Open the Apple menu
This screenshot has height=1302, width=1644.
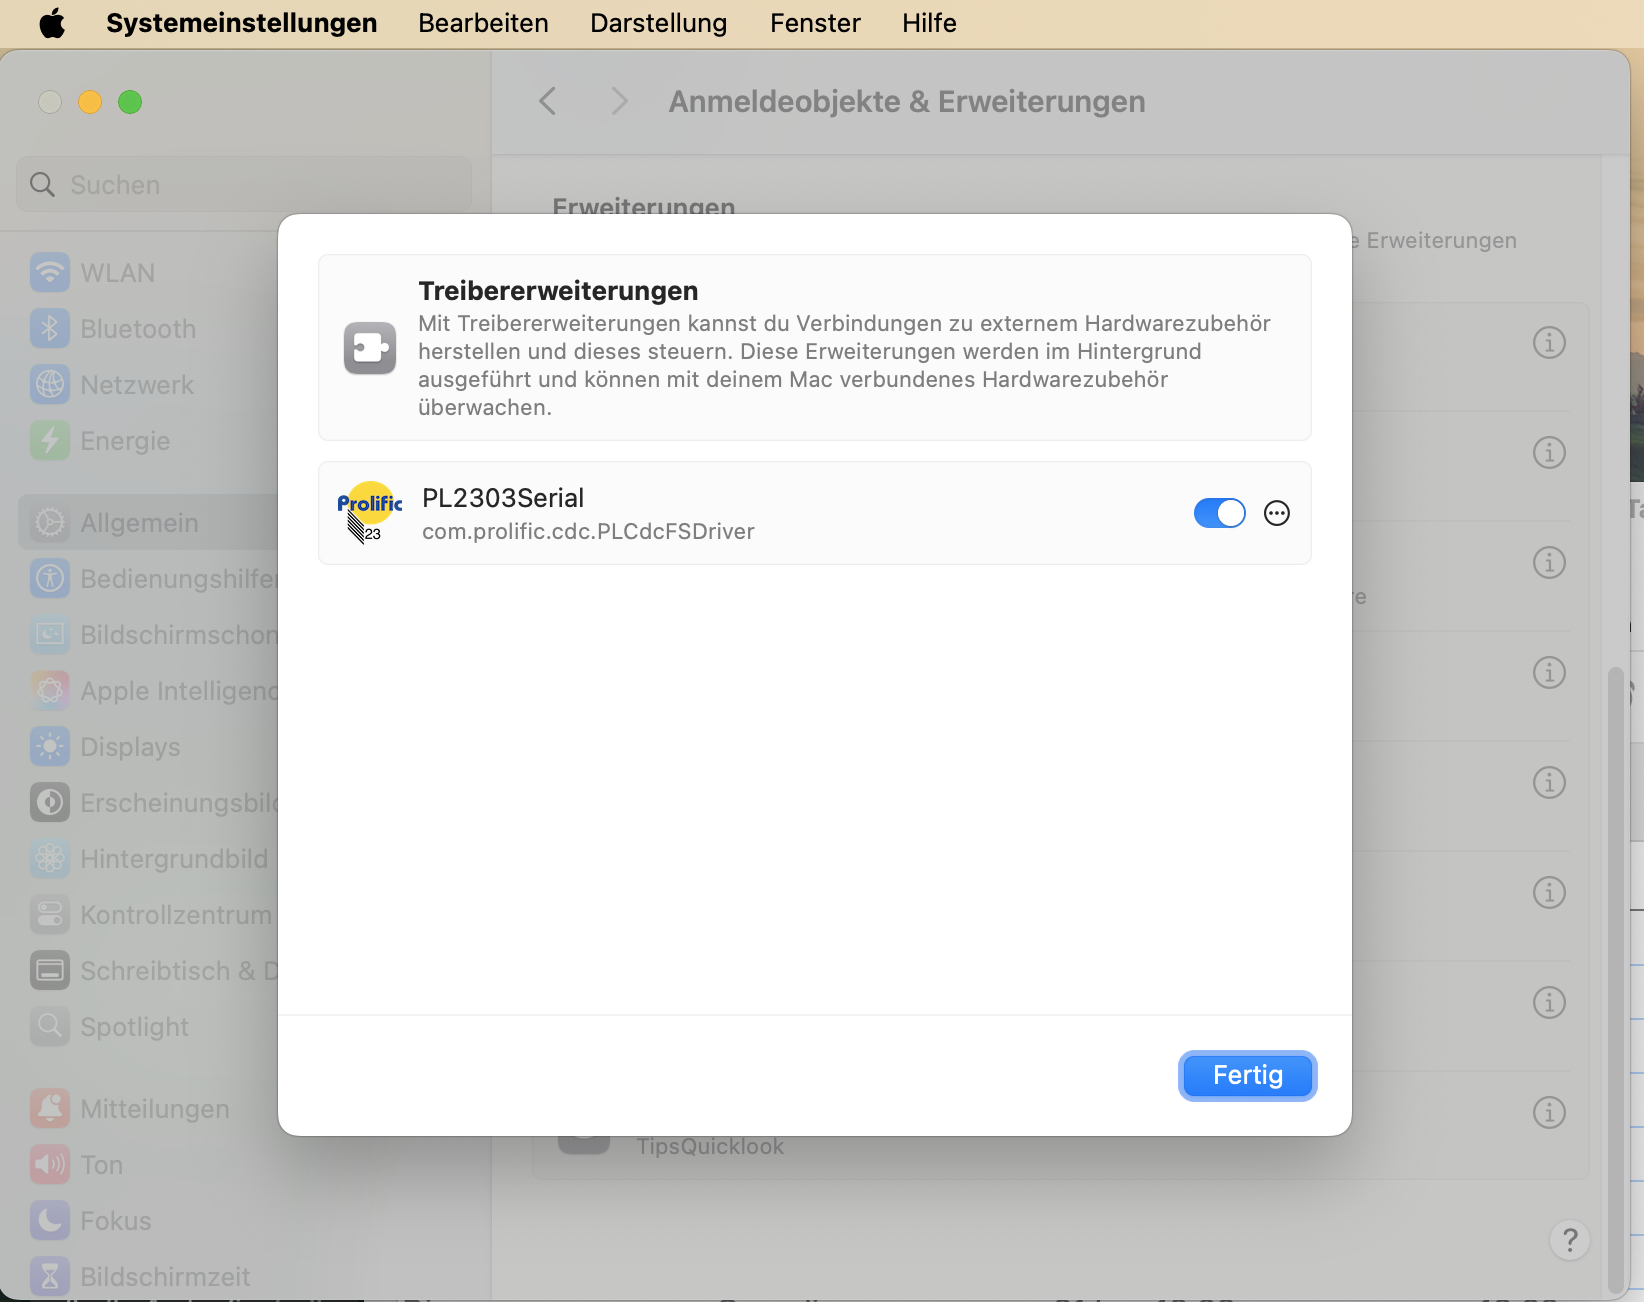click(52, 23)
